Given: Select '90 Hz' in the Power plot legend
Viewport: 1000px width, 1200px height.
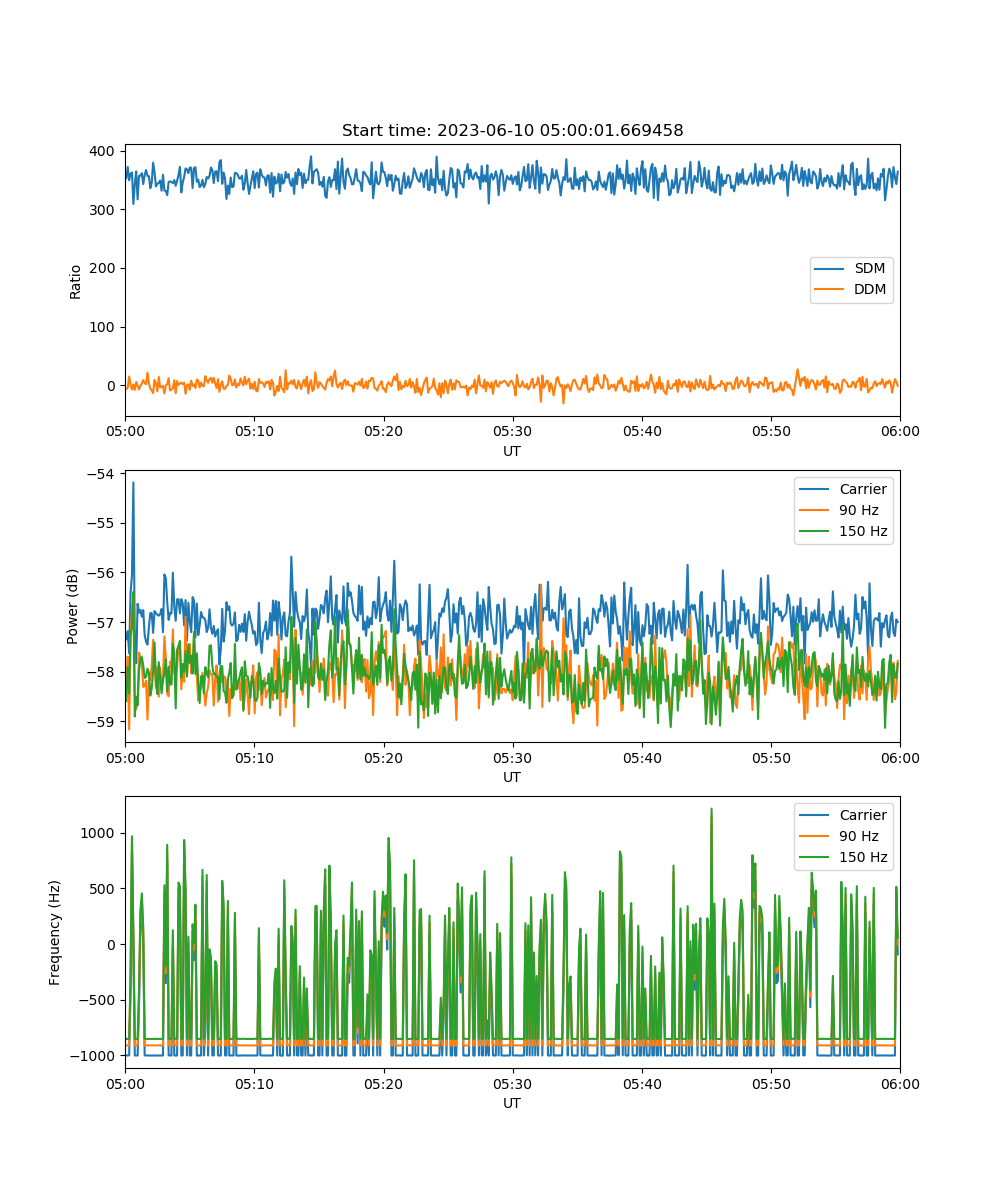Looking at the screenshot, I should point(859,510).
